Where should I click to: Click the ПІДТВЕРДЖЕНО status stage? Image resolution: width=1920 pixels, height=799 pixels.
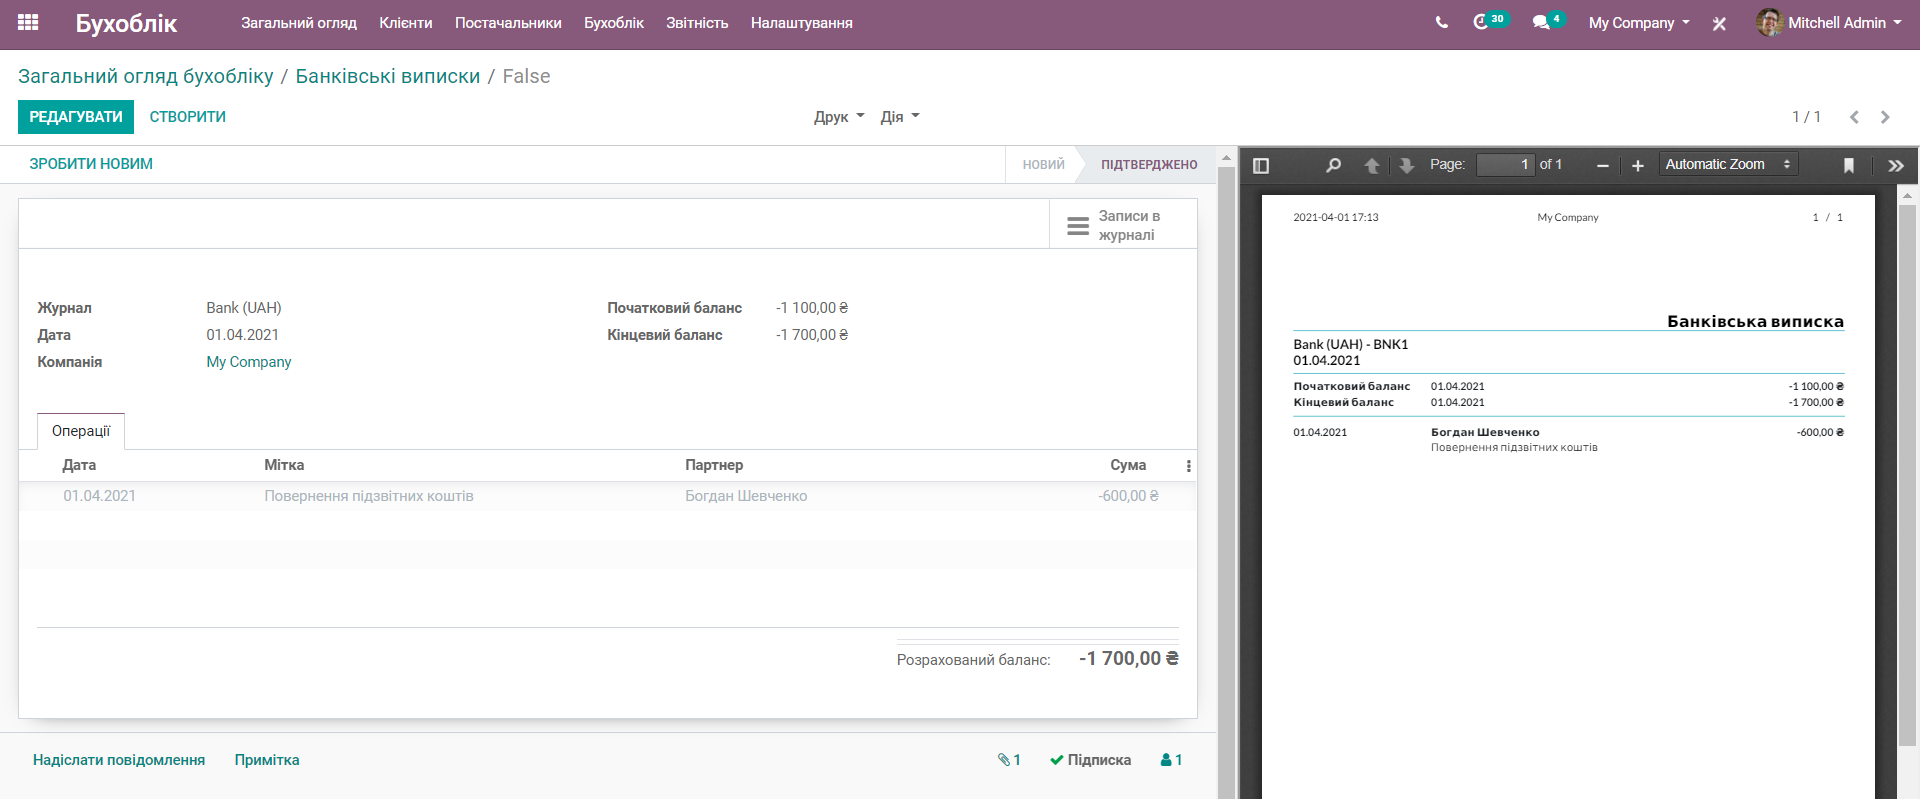tap(1149, 164)
